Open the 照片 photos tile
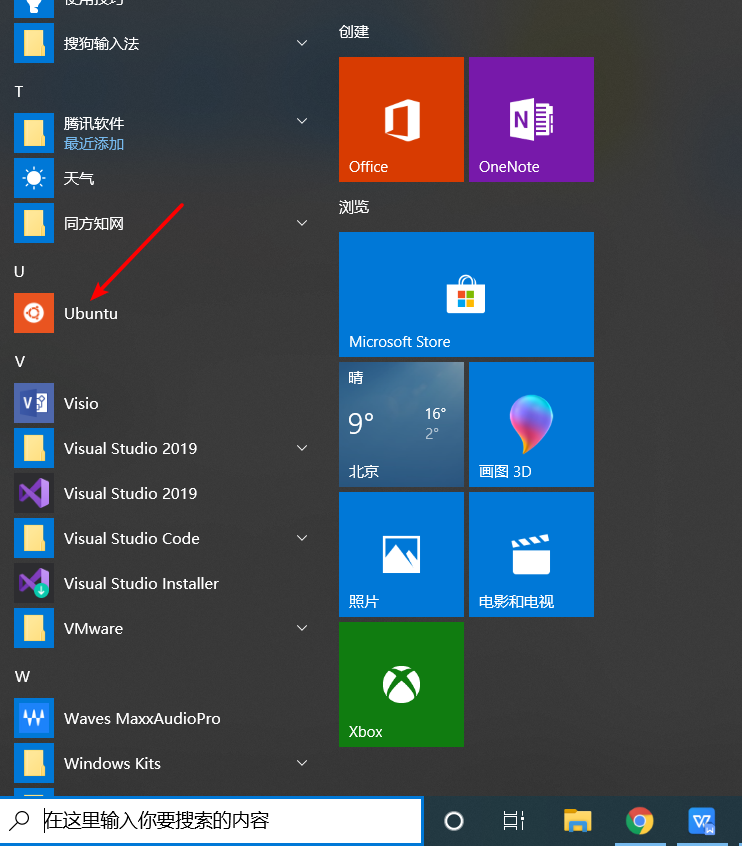The image size is (742, 846). 401,554
